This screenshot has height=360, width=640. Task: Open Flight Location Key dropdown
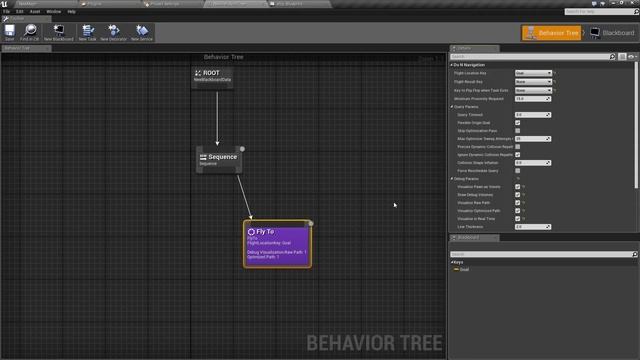click(533, 73)
